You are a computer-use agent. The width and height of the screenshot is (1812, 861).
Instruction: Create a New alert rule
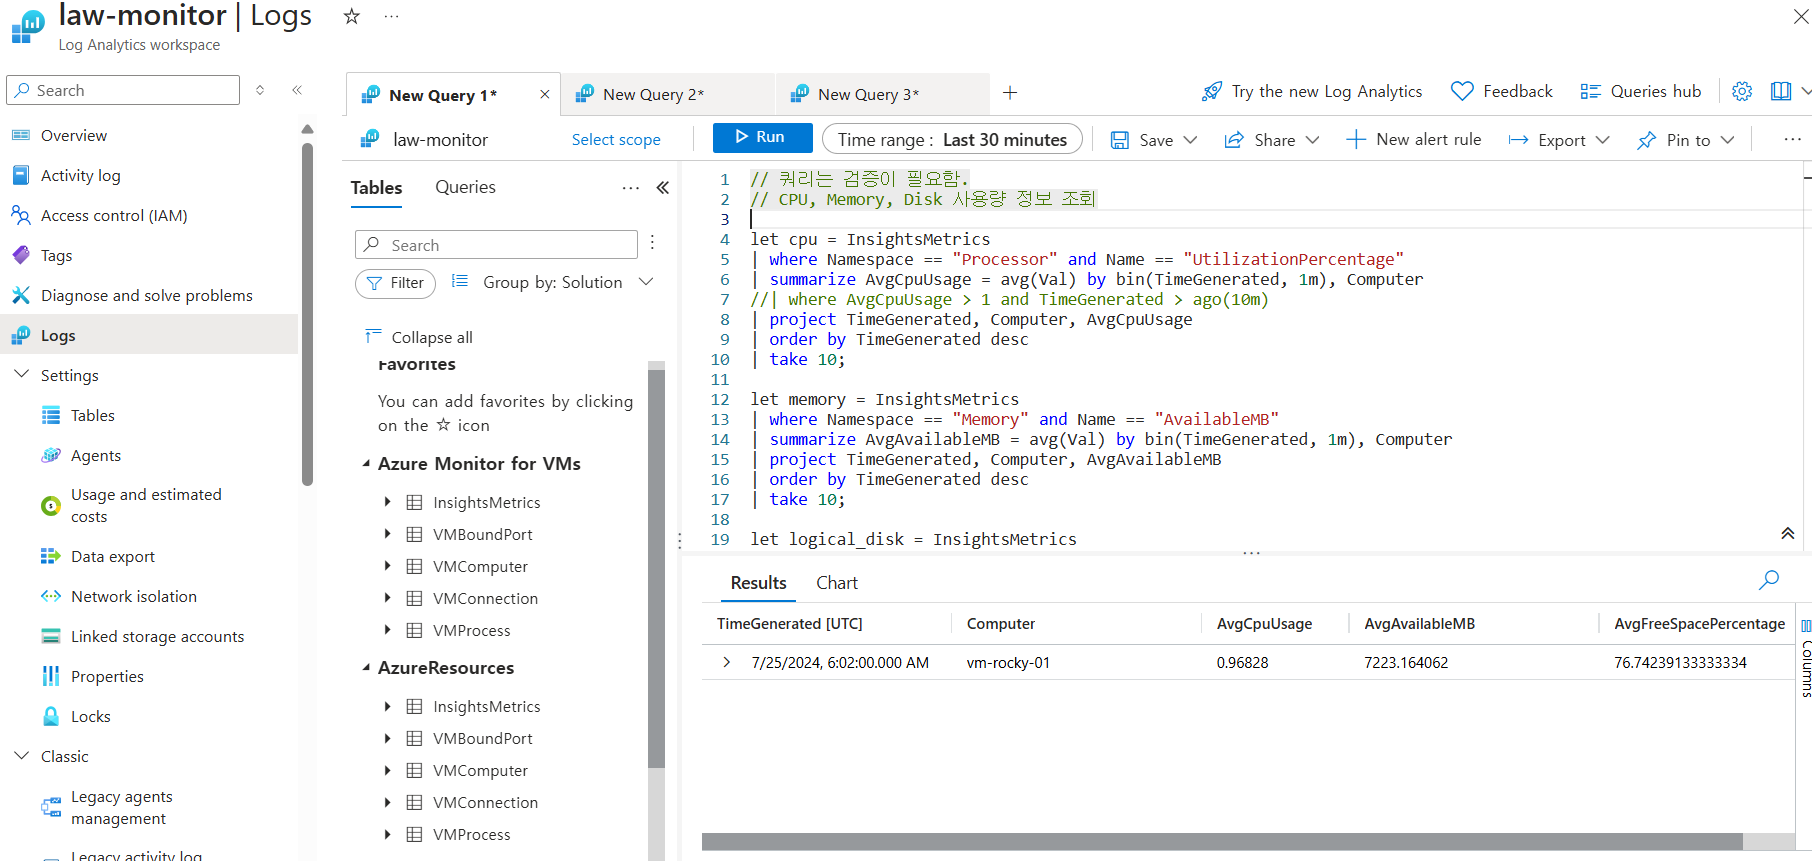point(1414,140)
